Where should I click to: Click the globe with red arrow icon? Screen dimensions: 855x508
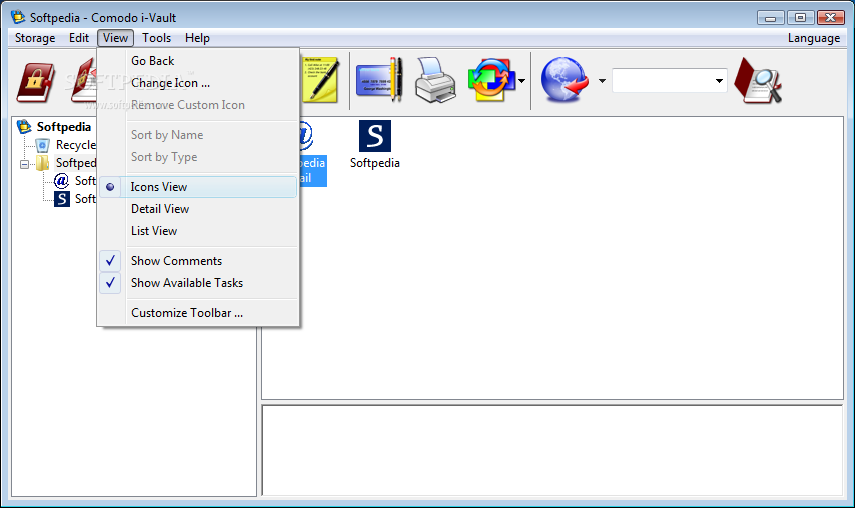point(564,81)
